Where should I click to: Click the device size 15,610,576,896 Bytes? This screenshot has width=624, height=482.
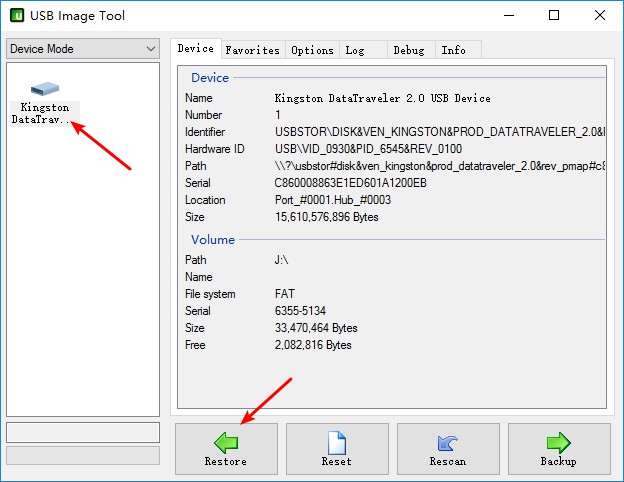click(x=327, y=217)
